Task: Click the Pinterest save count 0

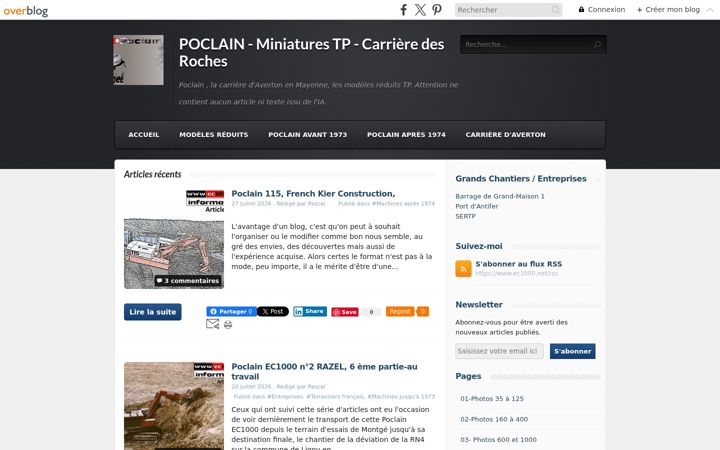Action: point(371,312)
